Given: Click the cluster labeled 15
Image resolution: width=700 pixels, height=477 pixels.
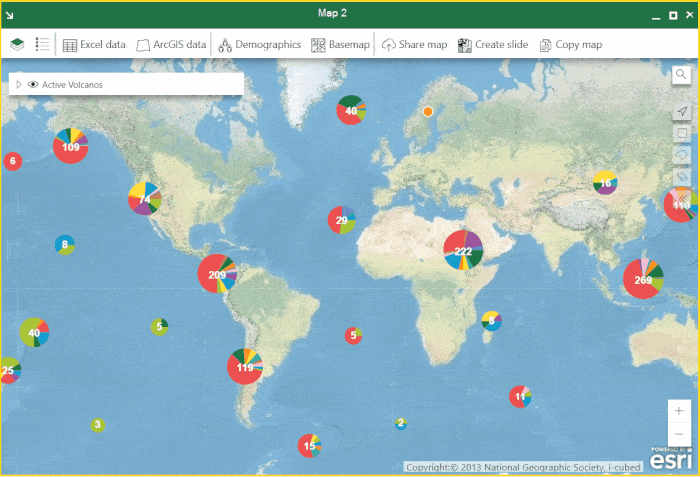Looking at the screenshot, I should point(309,445).
